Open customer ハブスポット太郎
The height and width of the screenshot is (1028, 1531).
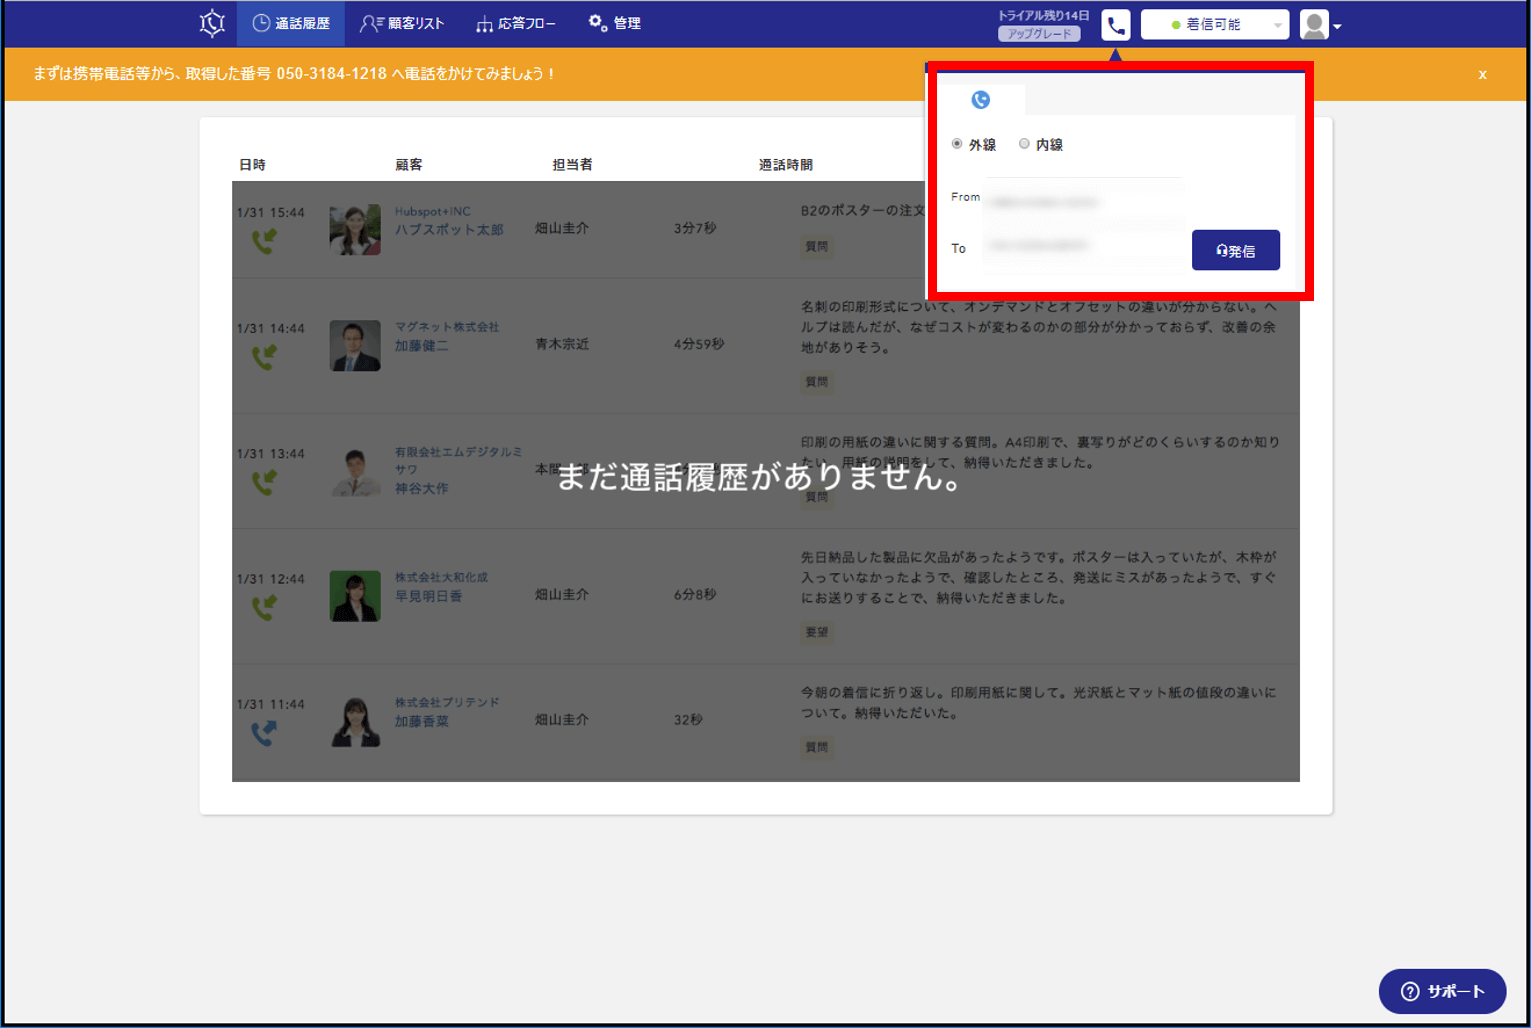[449, 229]
